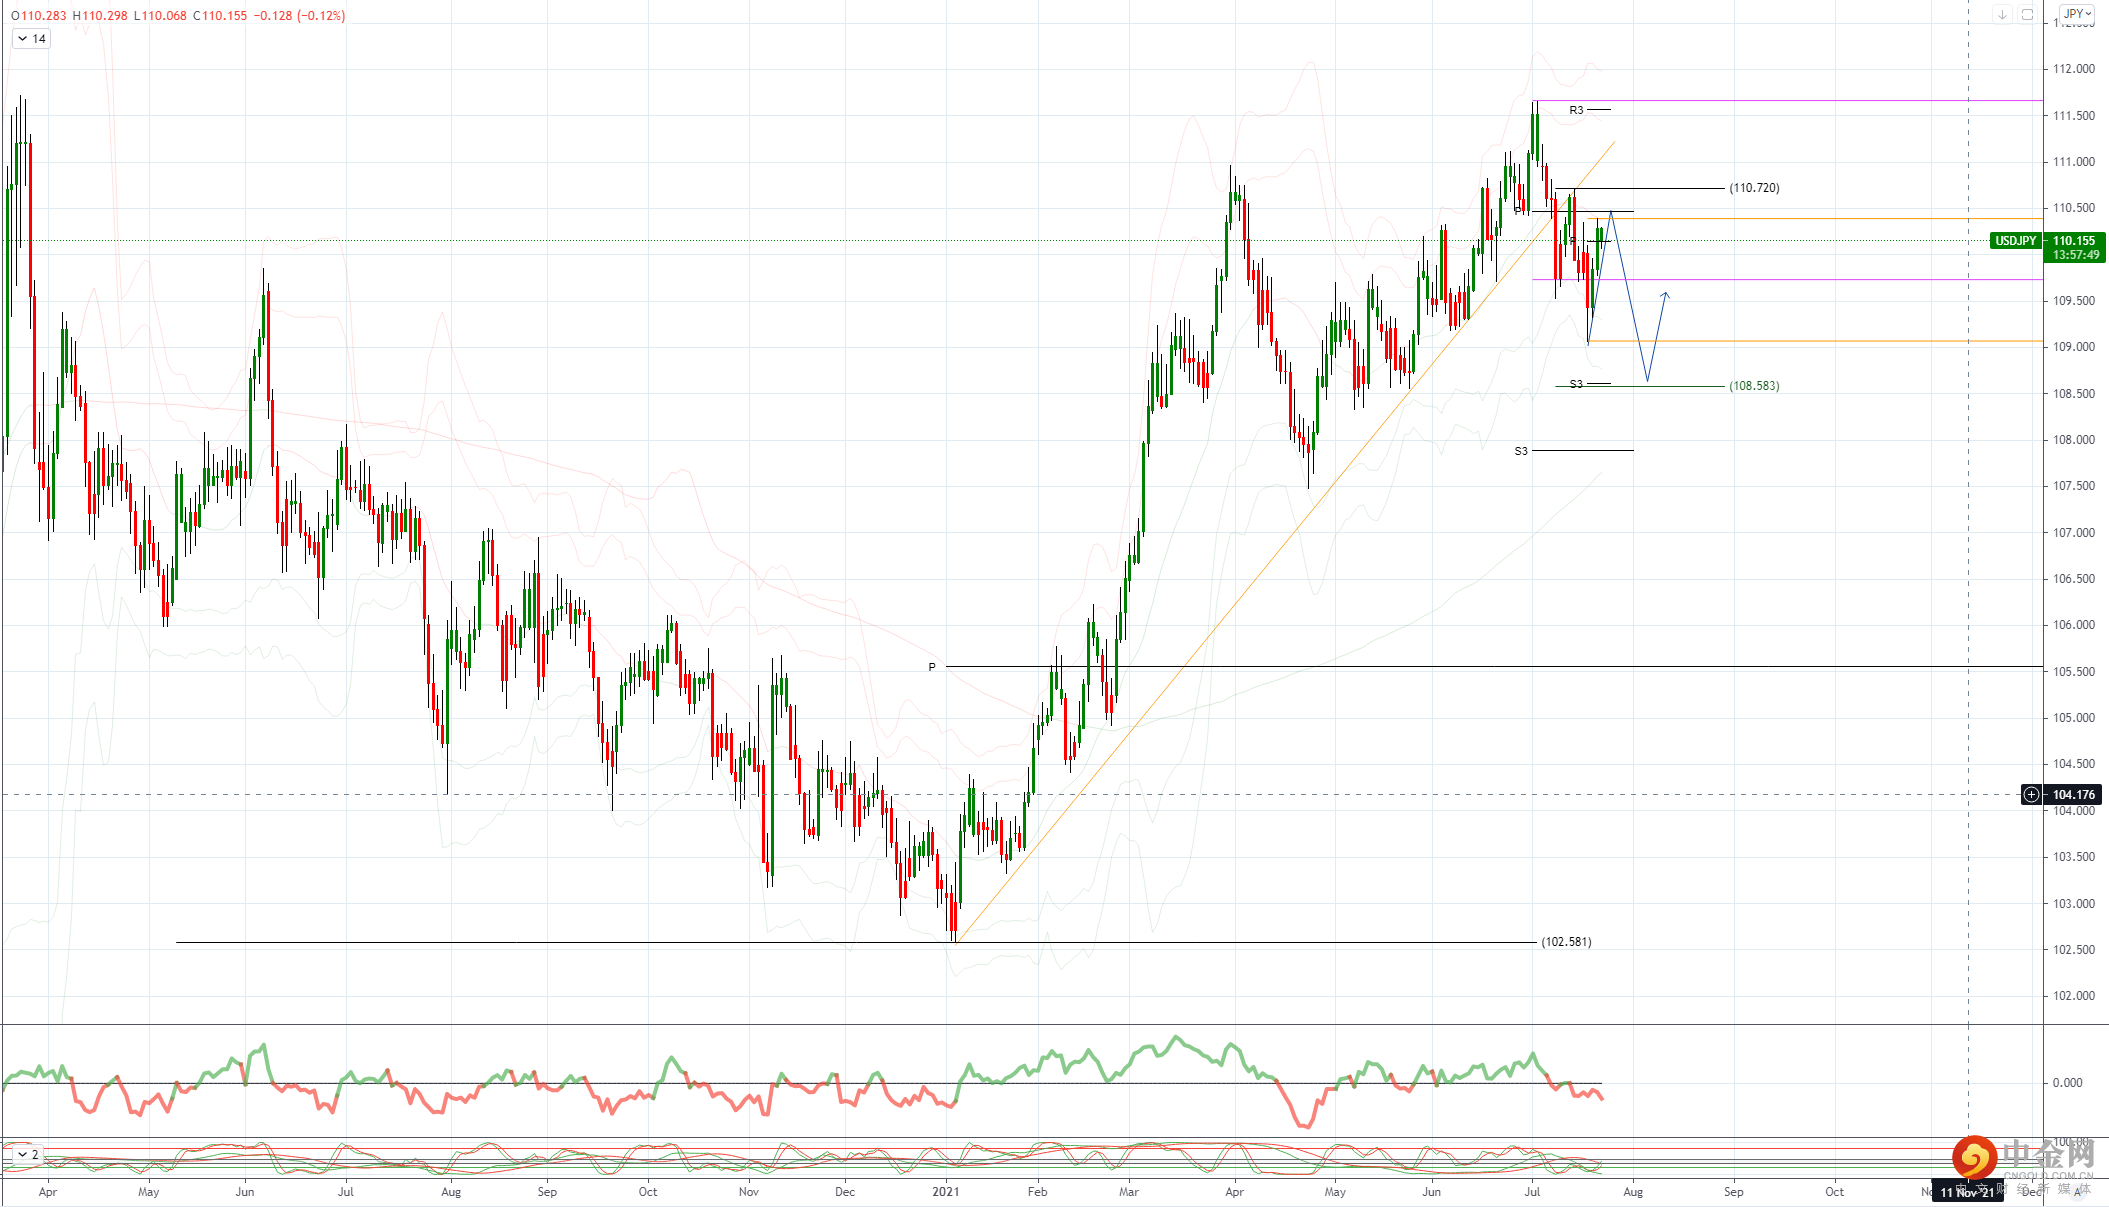Select the 110.720 horizontal line label
Screen dimensions: 2109x1207
click(1754, 188)
